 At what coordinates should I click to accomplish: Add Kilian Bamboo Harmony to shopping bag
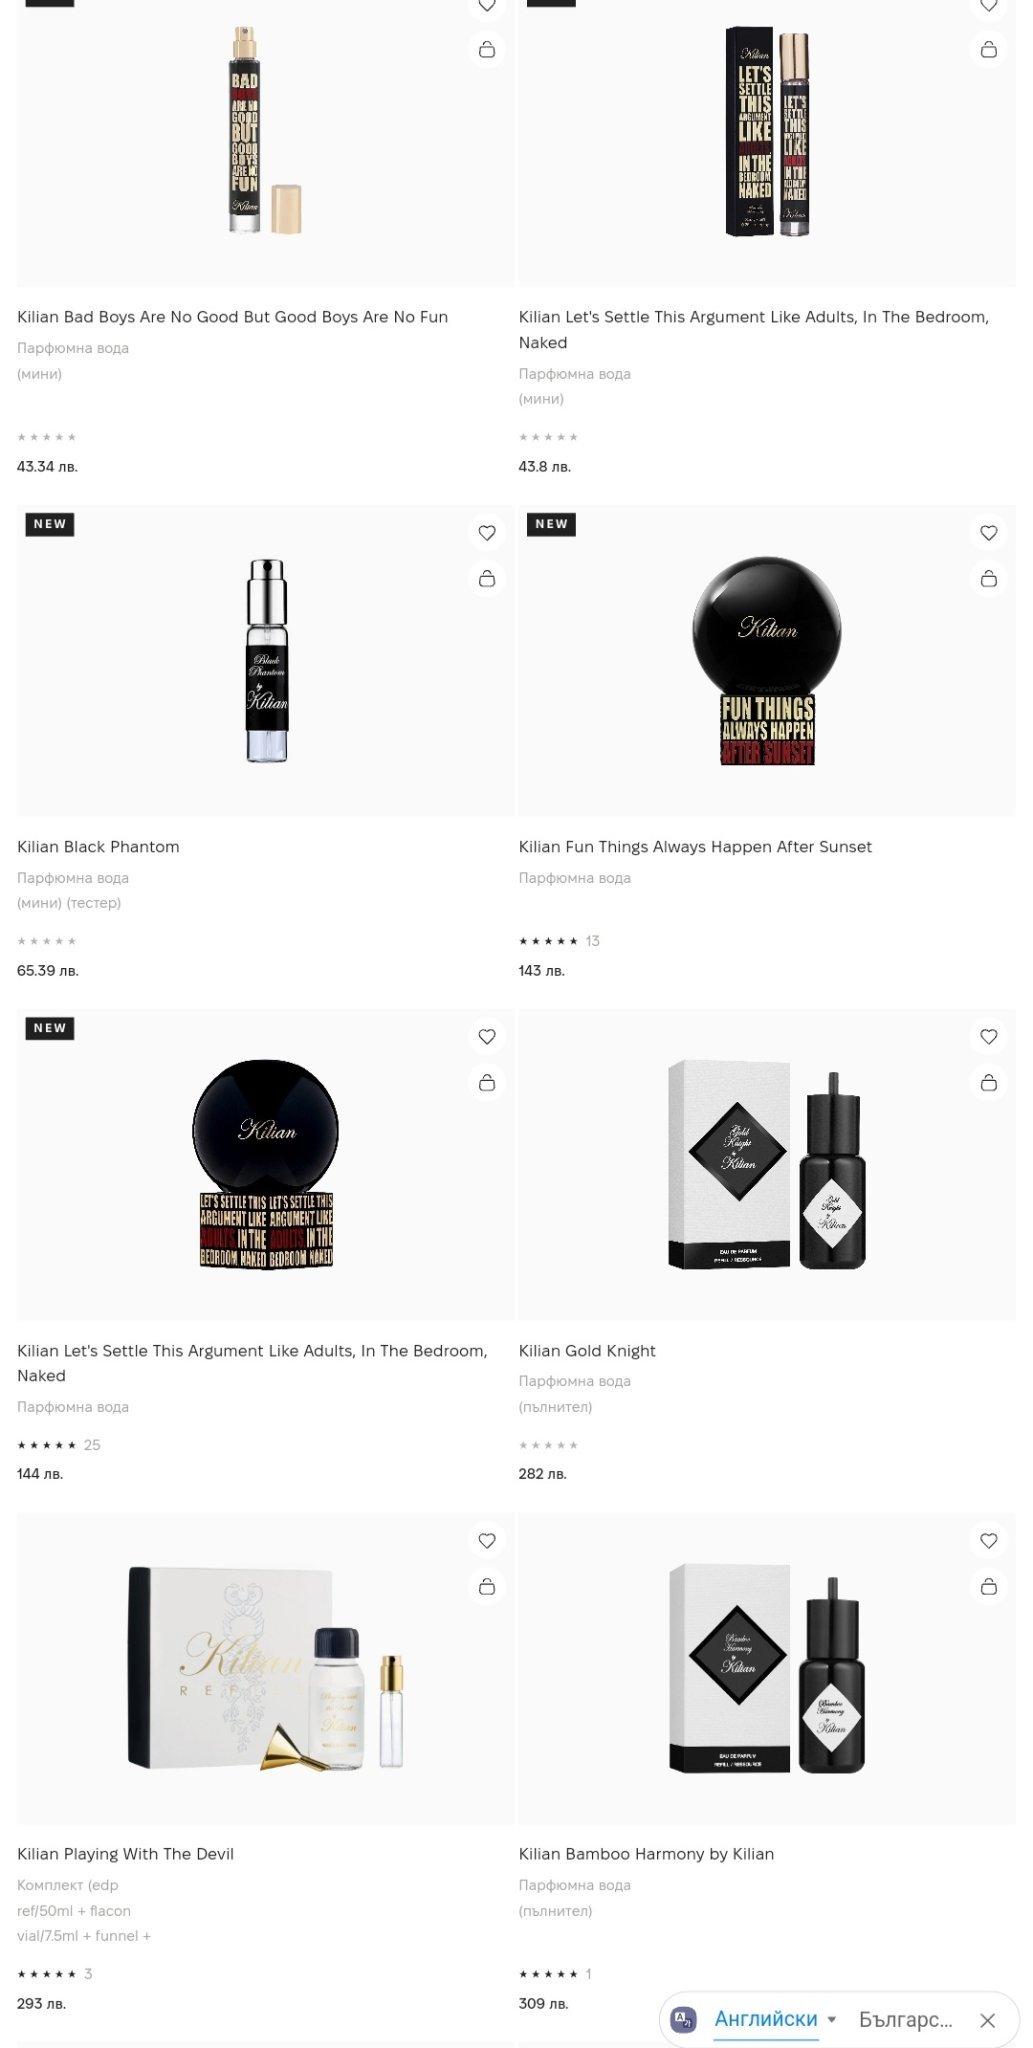pos(989,1587)
